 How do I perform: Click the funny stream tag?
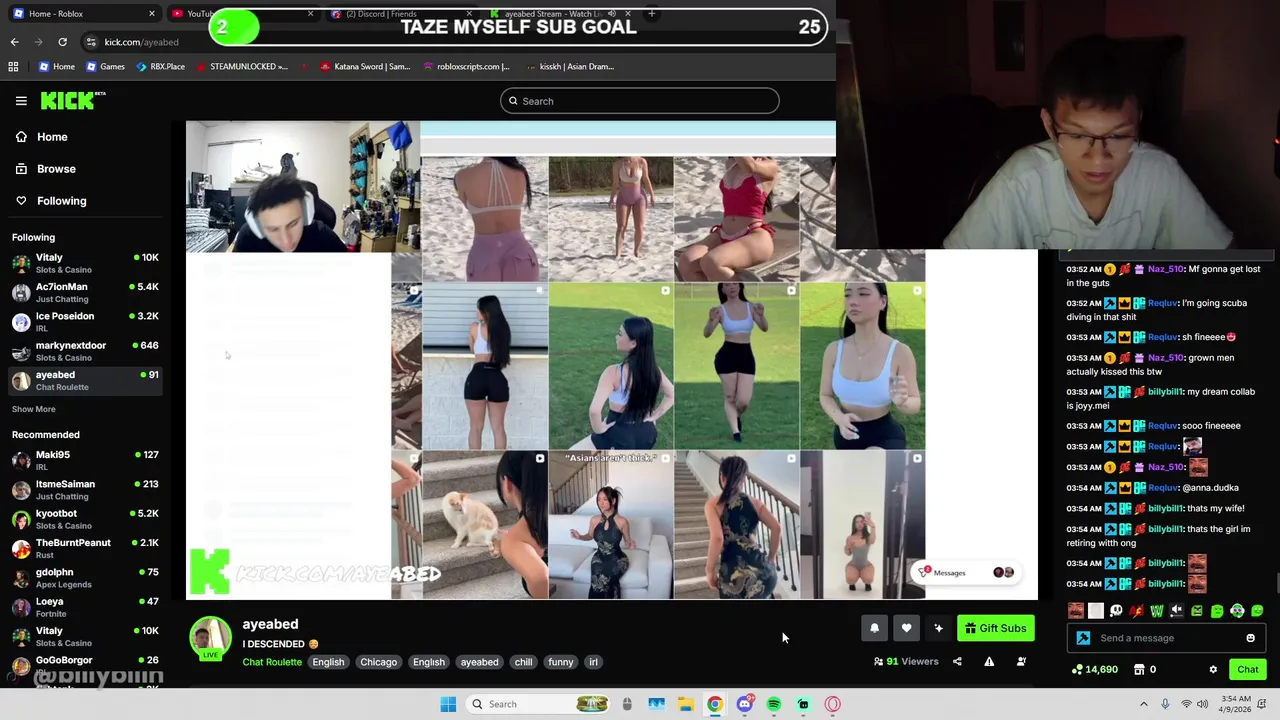click(x=561, y=662)
